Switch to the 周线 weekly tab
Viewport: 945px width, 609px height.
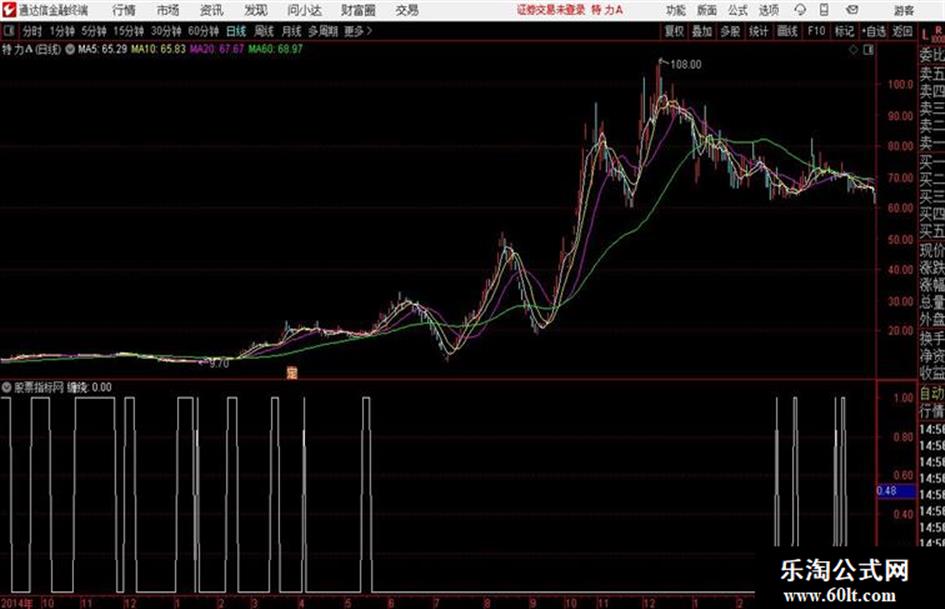[x=264, y=31]
